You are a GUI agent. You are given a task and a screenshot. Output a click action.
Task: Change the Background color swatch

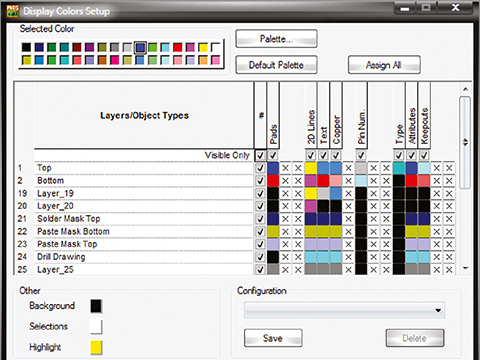click(x=96, y=306)
